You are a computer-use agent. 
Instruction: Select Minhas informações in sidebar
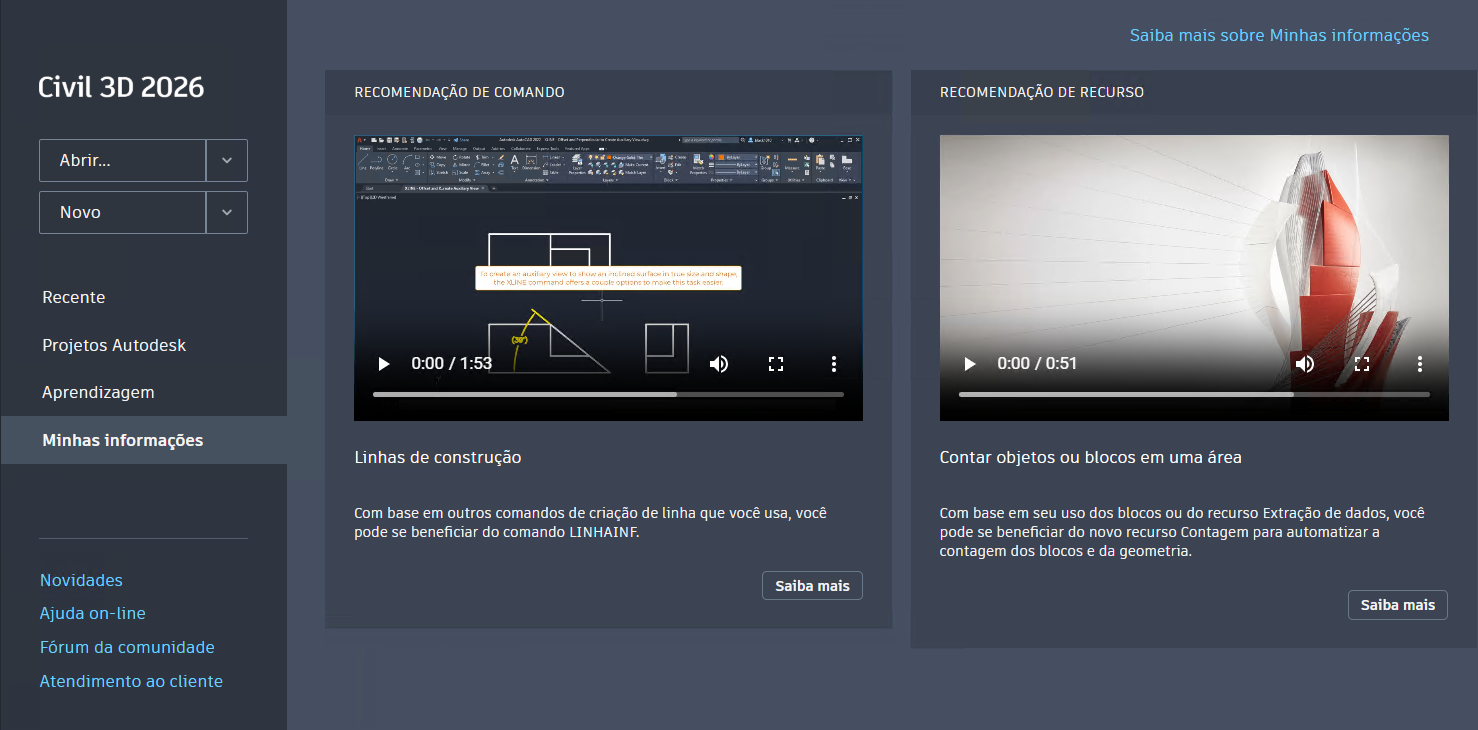tap(144, 440)
